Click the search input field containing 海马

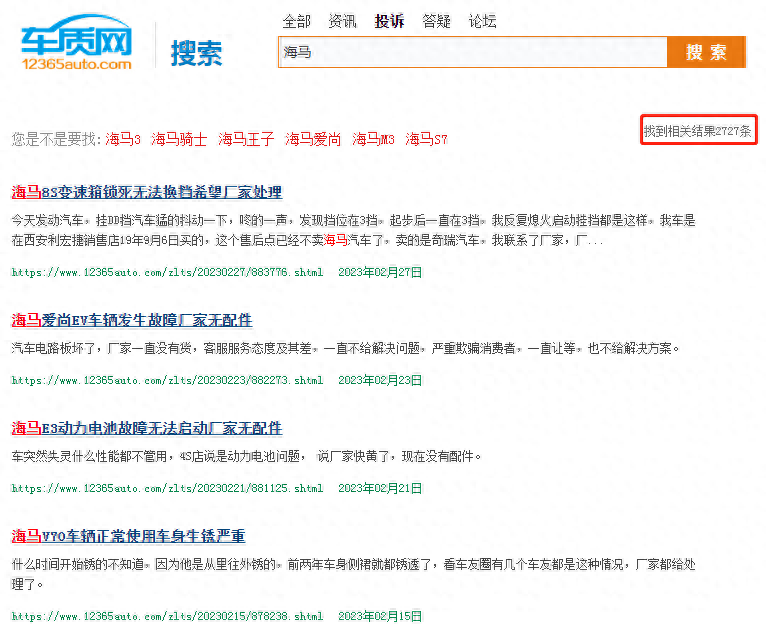[x=472, y=52]
